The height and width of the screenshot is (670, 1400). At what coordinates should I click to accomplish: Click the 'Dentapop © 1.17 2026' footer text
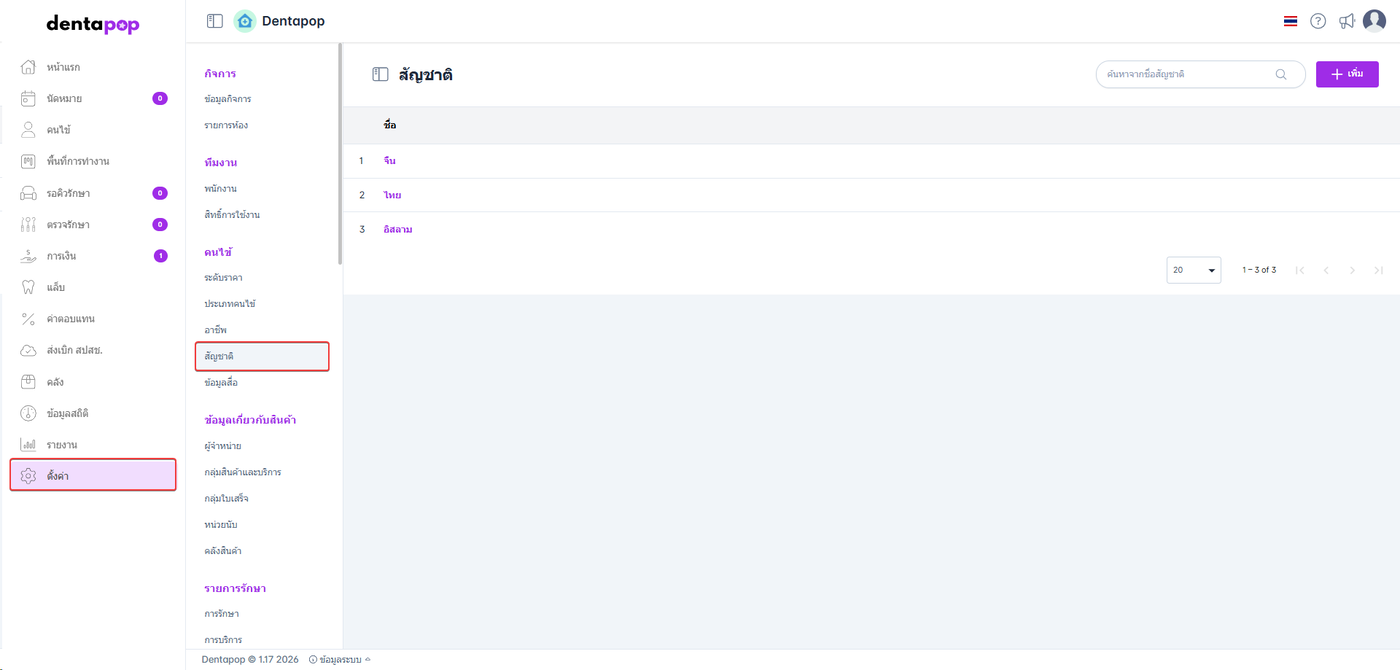251,660
